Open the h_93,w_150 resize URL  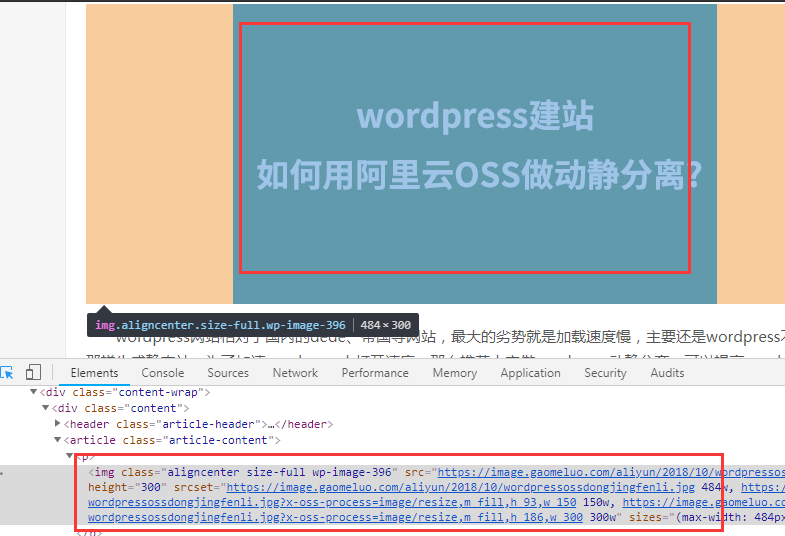[x=332, y=502]
